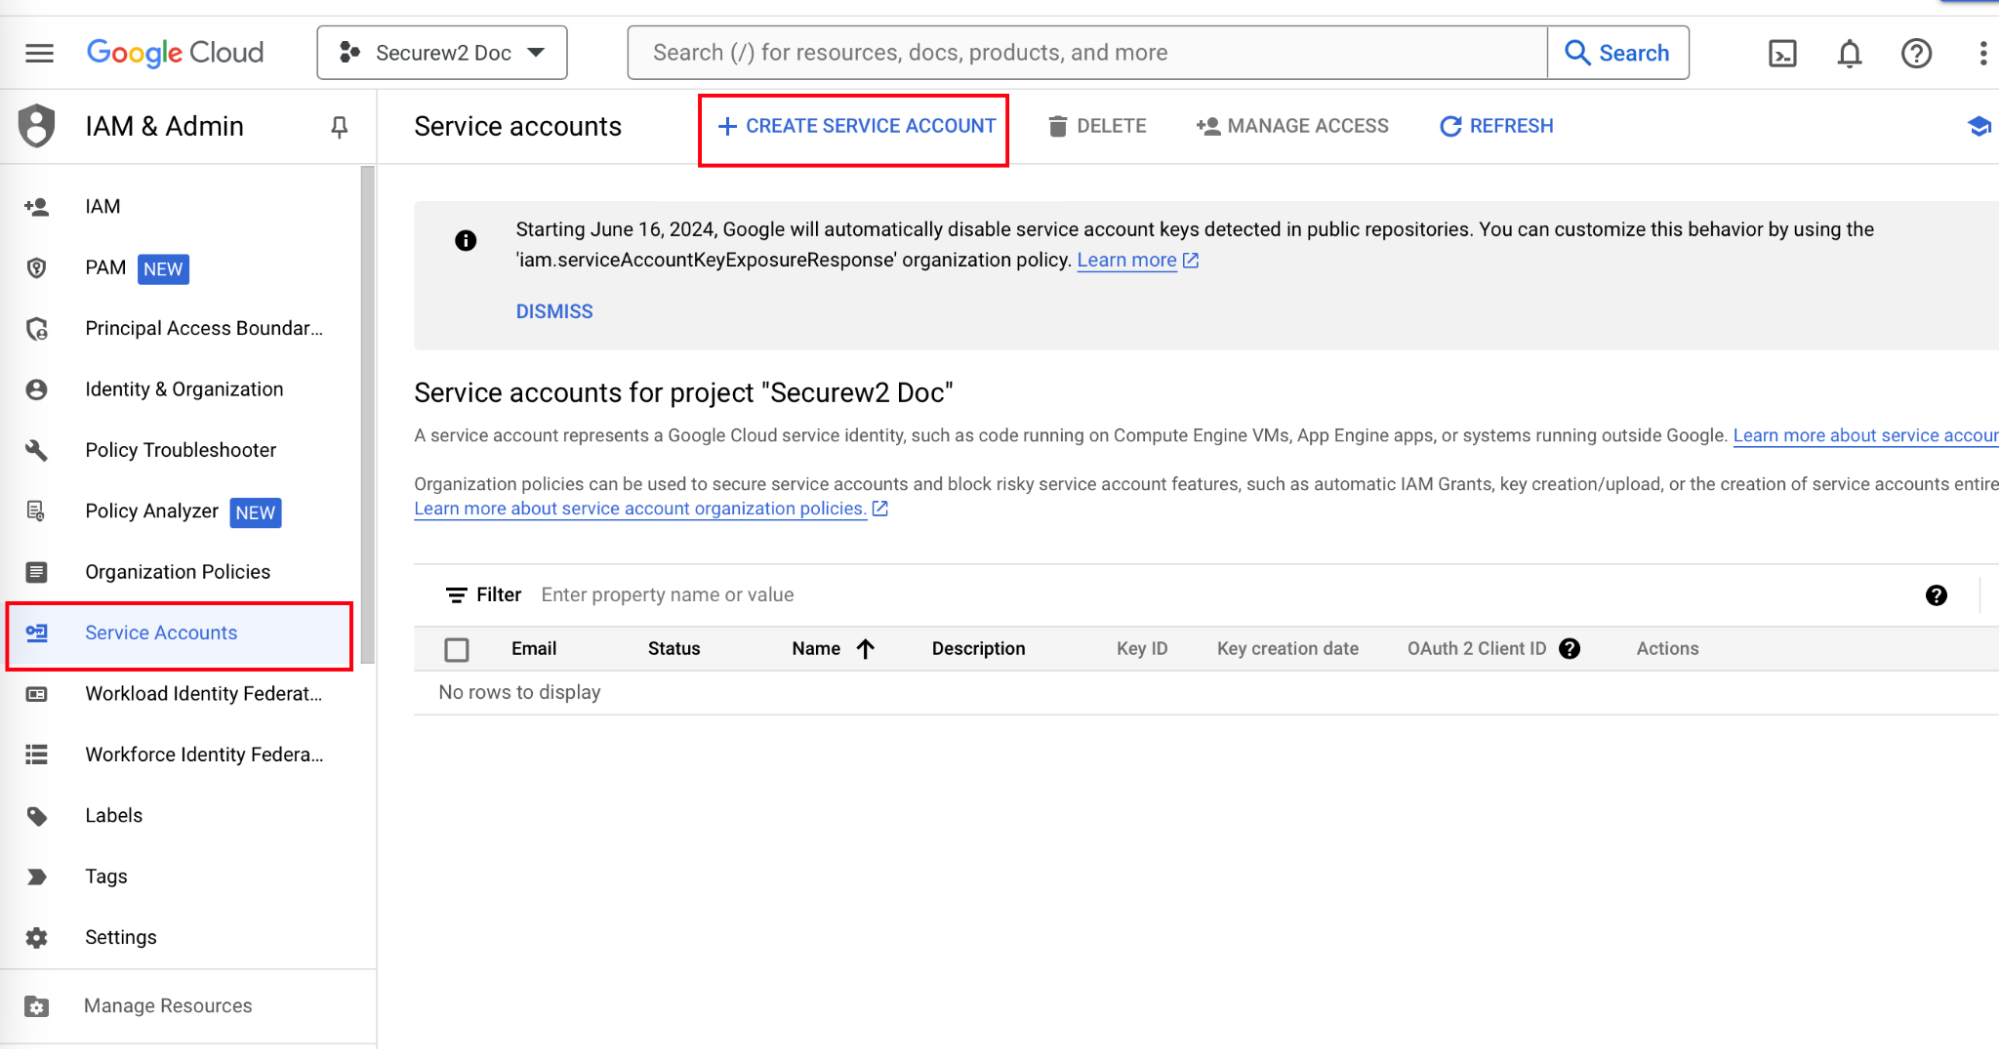
Task: Click Refresh in the toolbar
Action: click(1496, 127)
